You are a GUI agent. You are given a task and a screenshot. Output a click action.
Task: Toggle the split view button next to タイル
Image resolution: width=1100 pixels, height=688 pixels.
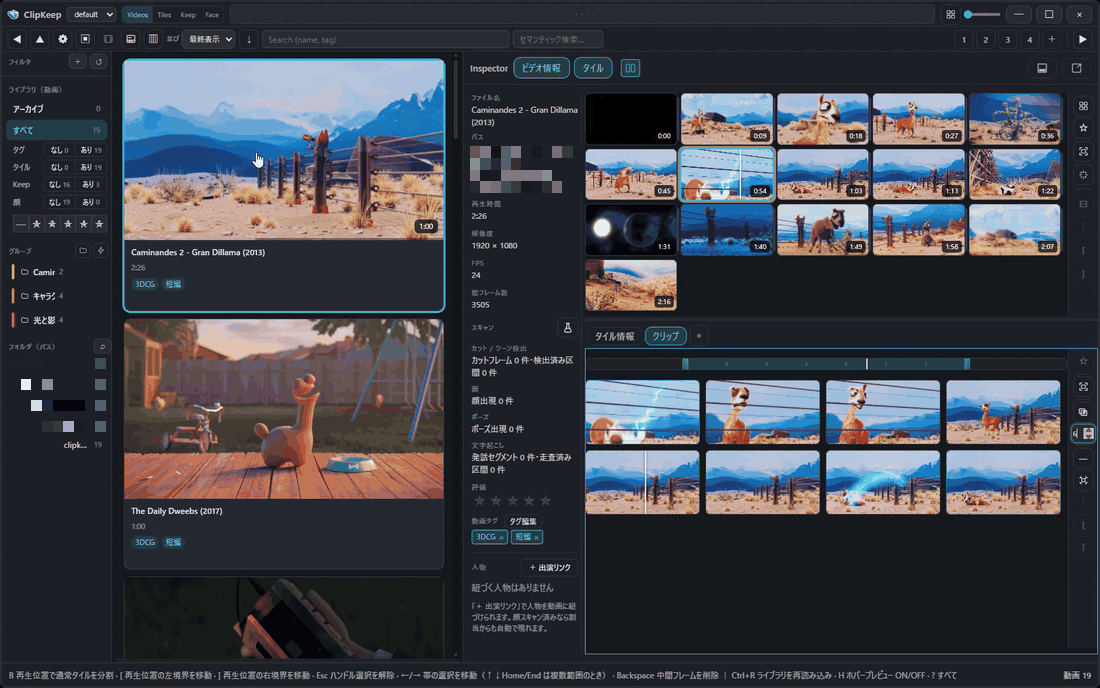pos(630,68)
